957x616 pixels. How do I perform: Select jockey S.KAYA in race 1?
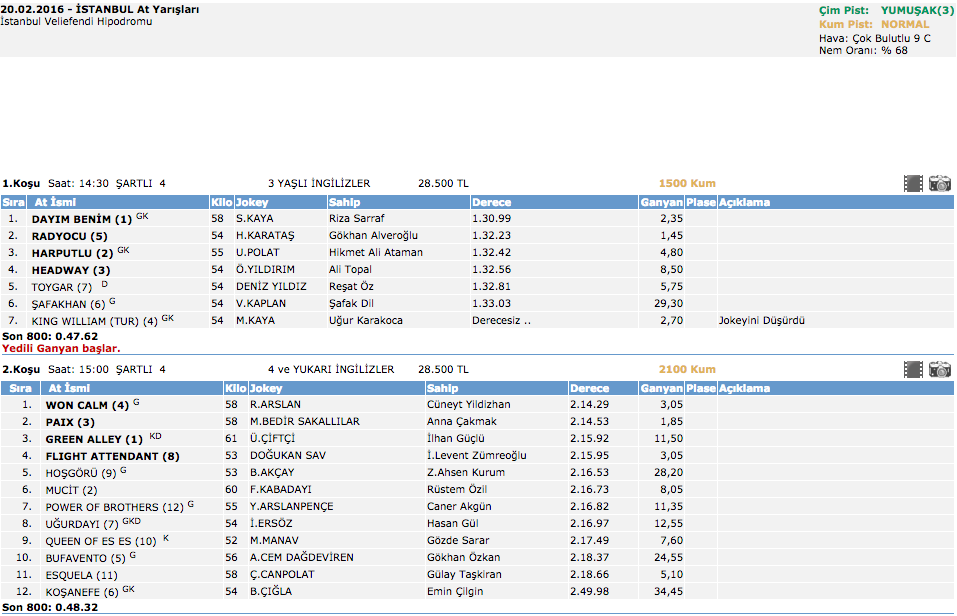254,218
